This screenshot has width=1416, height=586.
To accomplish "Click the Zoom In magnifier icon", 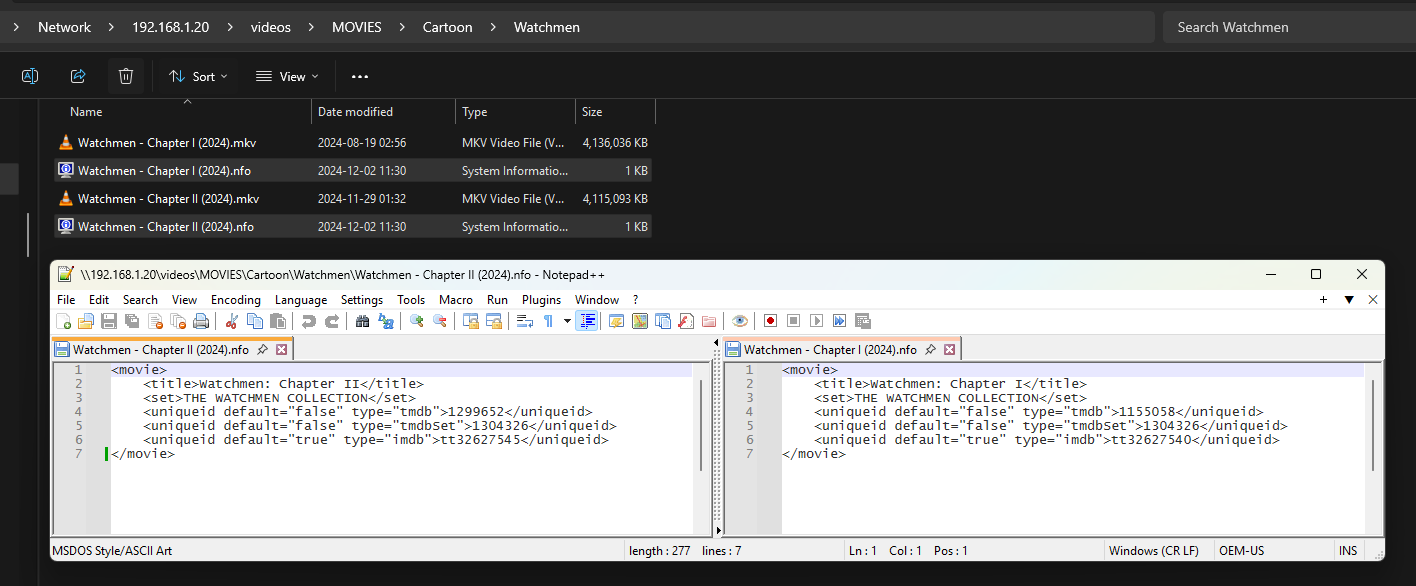I will 416,321.
